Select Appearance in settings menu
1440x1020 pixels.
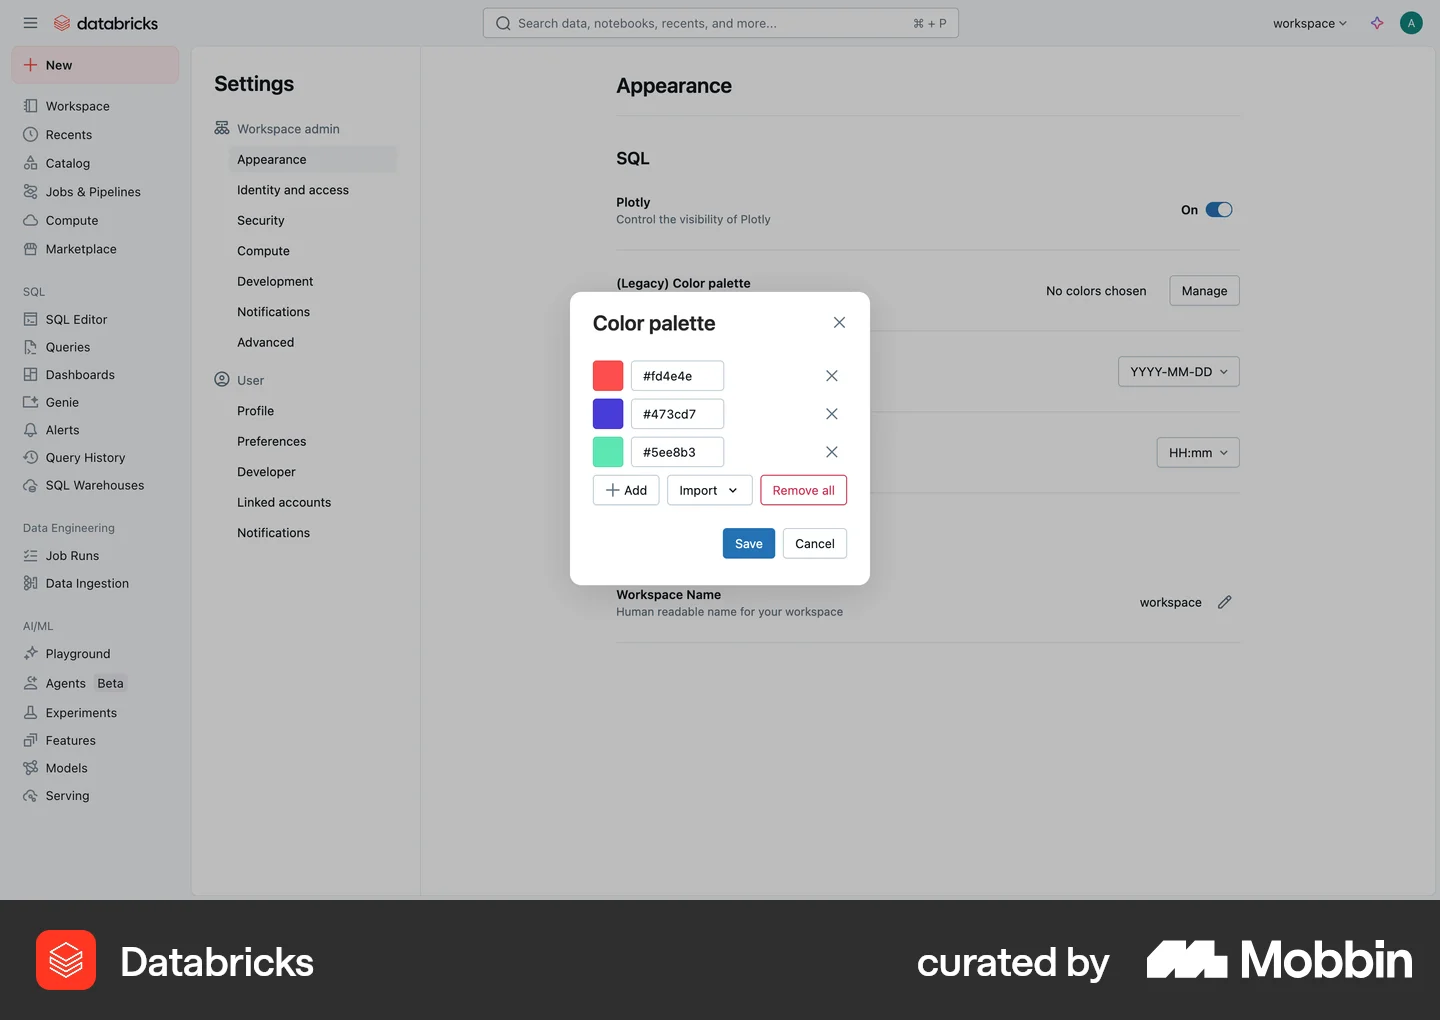point(312,159)
